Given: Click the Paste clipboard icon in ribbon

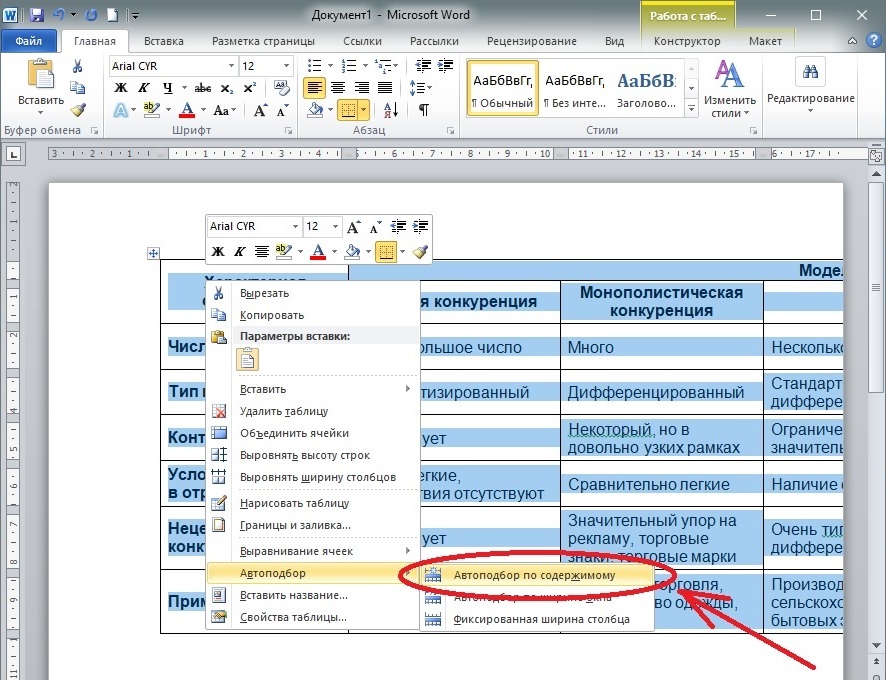Looking at the screenshot, I should (41, 73).
